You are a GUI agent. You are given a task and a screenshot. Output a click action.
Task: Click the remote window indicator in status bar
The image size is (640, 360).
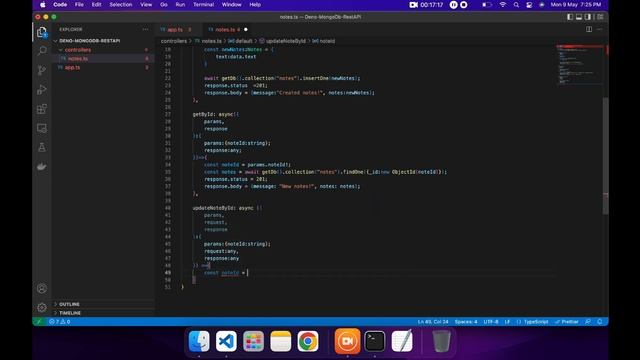tap(39, 322)
